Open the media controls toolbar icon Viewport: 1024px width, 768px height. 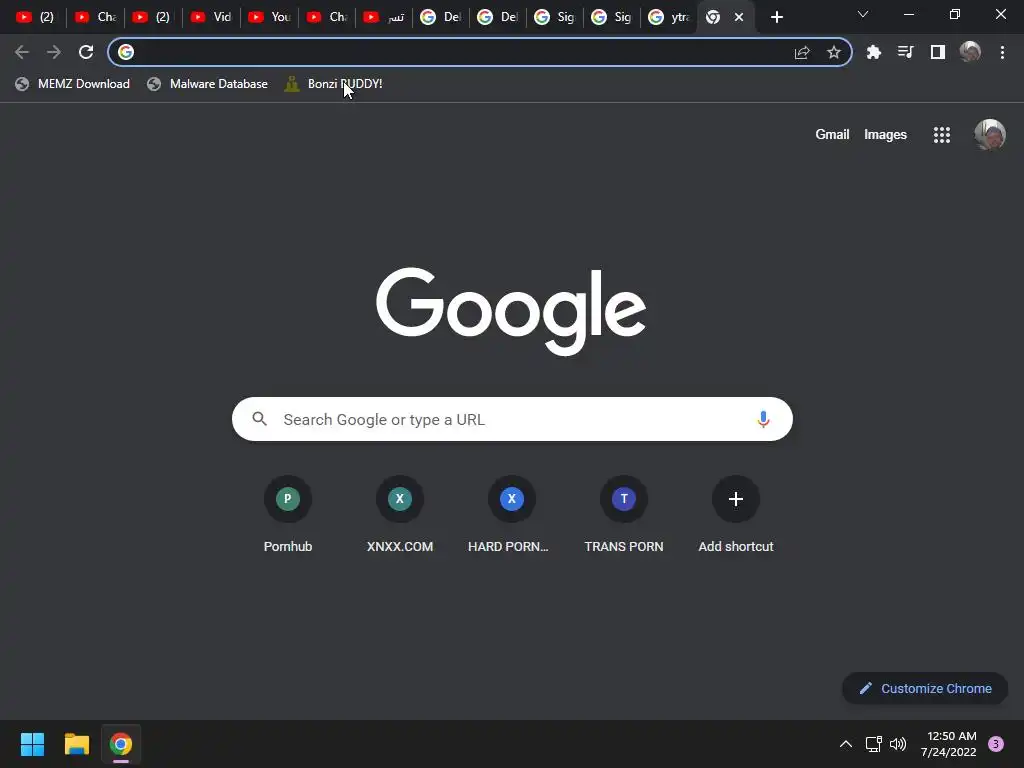pyautogui.click(x=906, y=52)
